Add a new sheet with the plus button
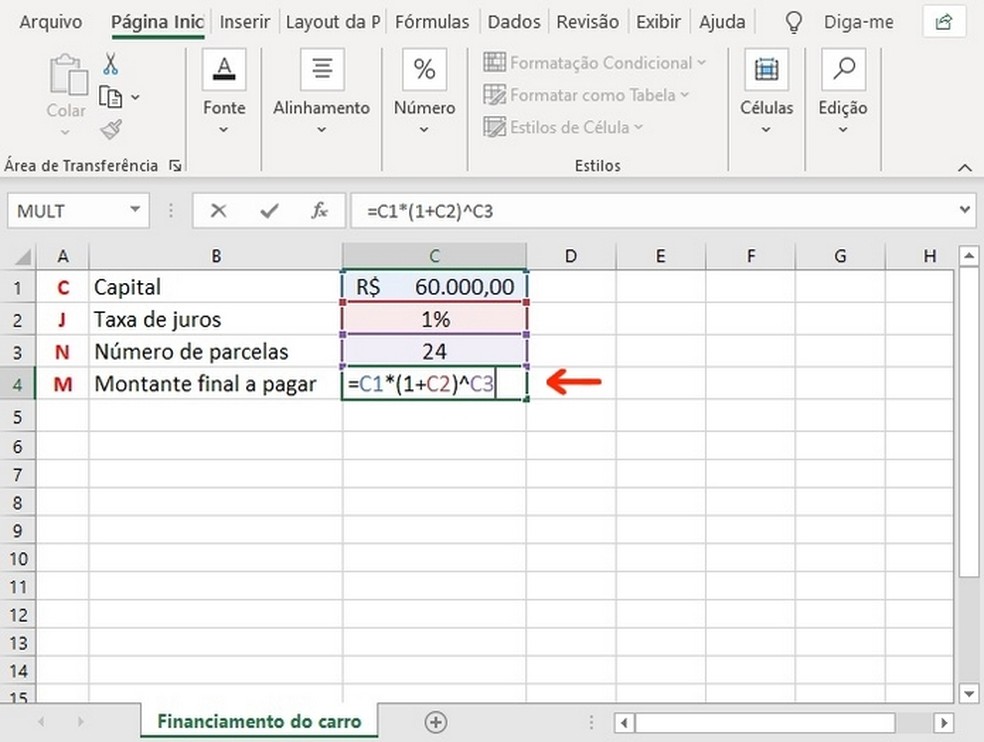Image resolution: width=984 pixels, height=742 pixels. [x=435, y=721]
